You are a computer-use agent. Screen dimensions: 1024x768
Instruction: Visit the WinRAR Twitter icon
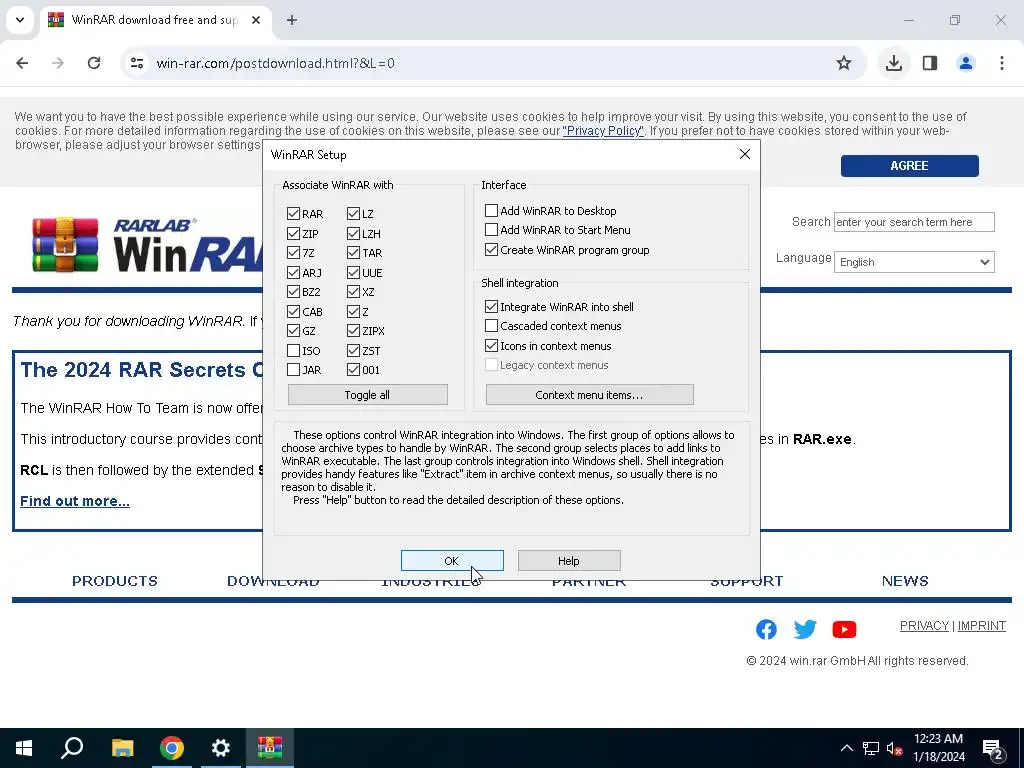click(805, 629)
